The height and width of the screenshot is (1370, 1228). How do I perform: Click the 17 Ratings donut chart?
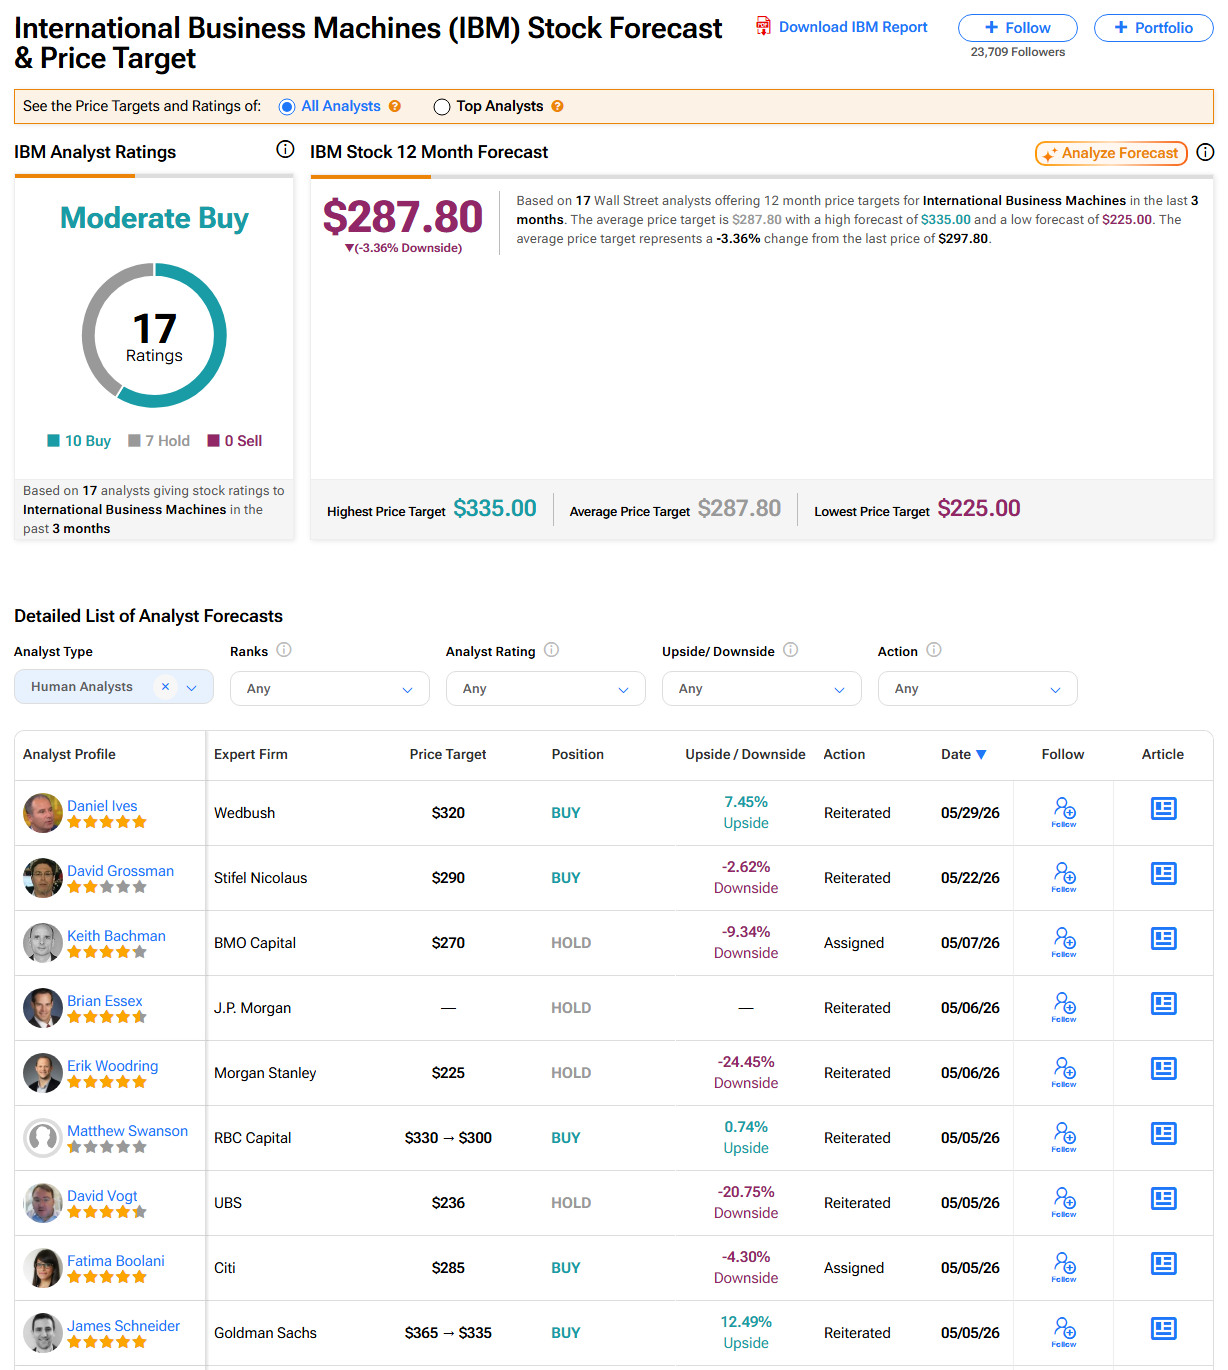154,335
